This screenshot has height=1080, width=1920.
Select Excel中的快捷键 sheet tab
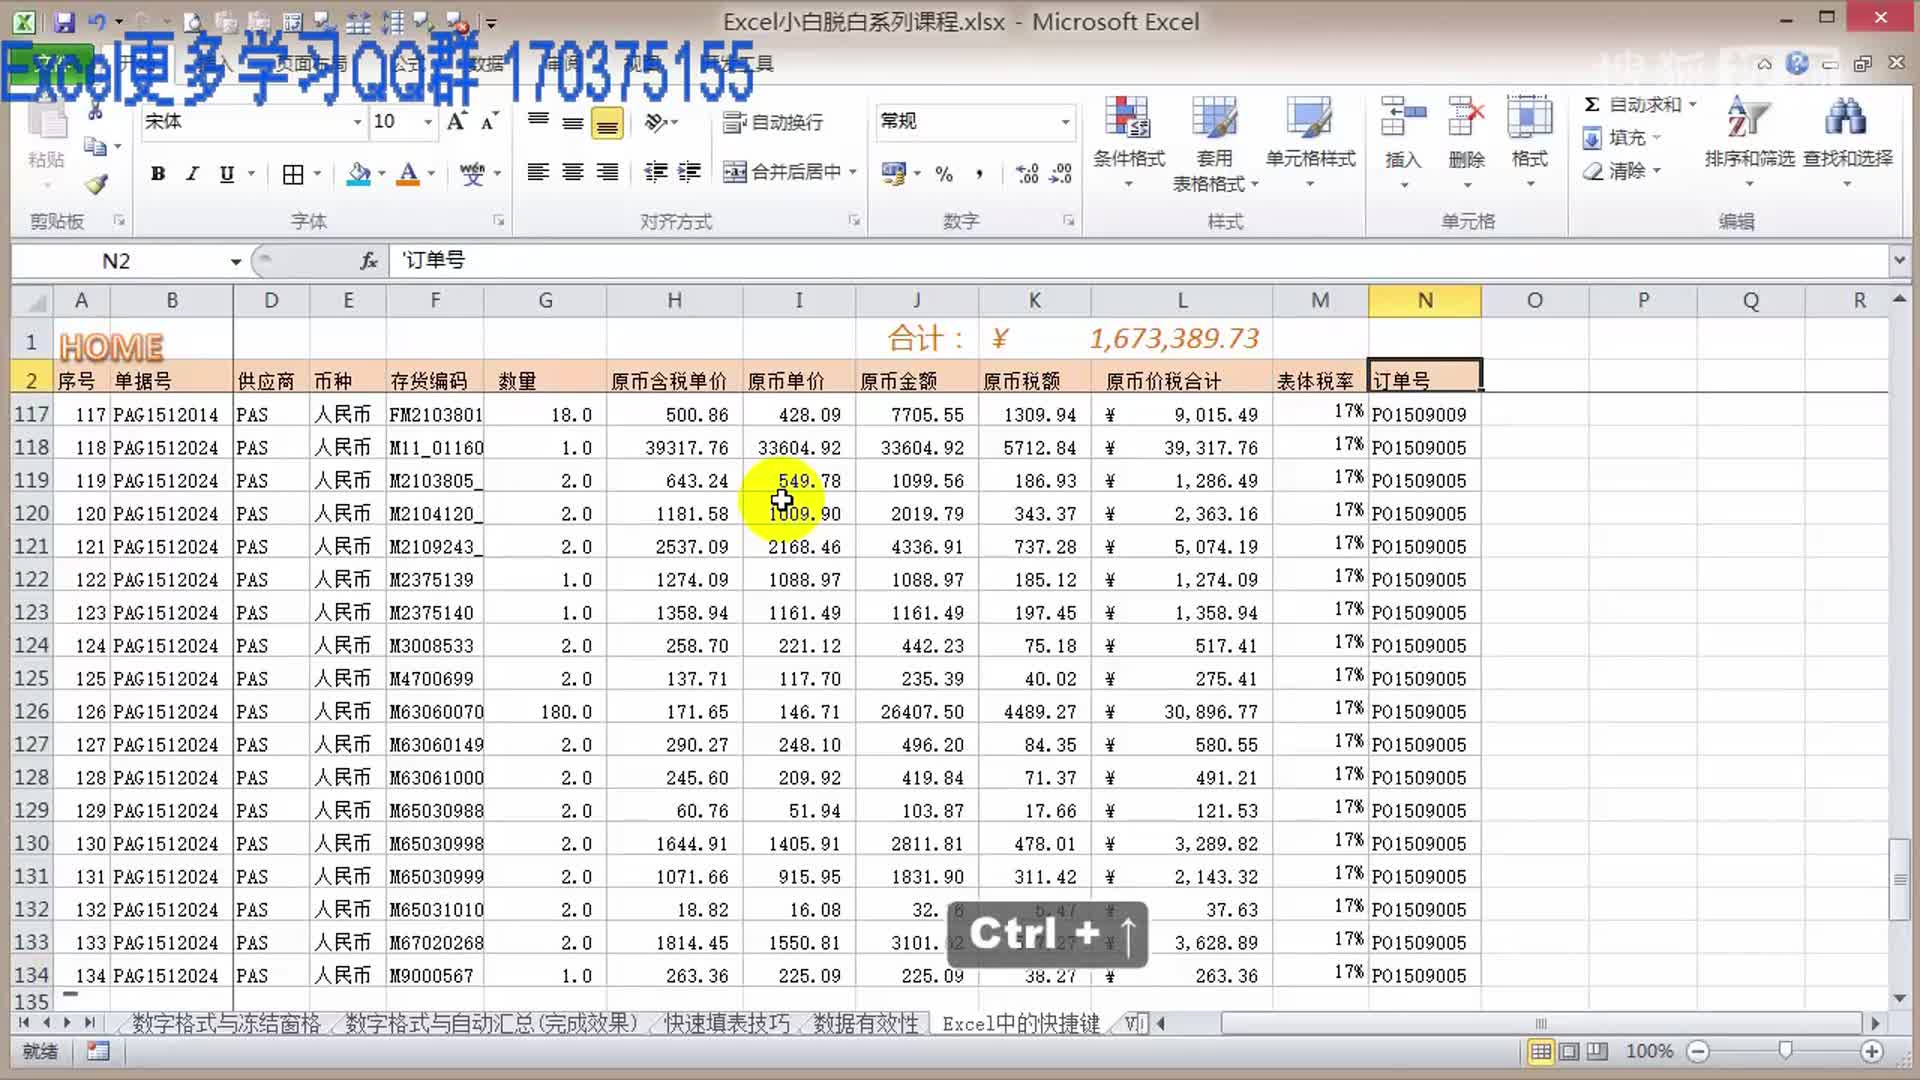tap(1020, 1023)
